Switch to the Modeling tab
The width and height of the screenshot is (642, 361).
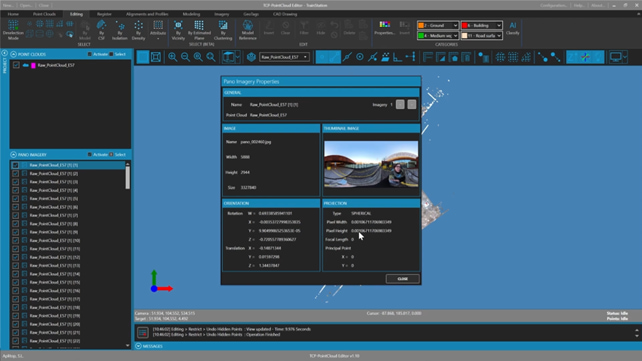click(191, 14)
